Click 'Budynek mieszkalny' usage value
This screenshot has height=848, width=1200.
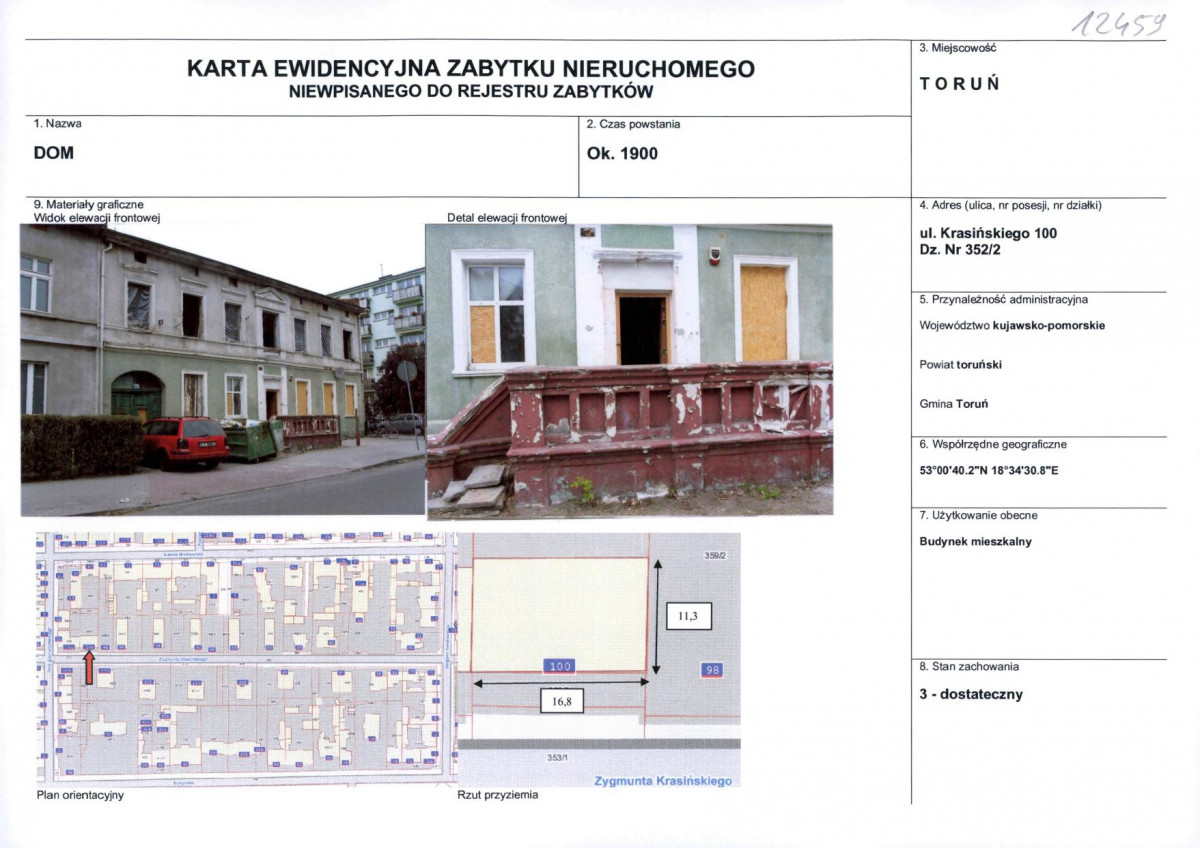(x=975, y=542)
